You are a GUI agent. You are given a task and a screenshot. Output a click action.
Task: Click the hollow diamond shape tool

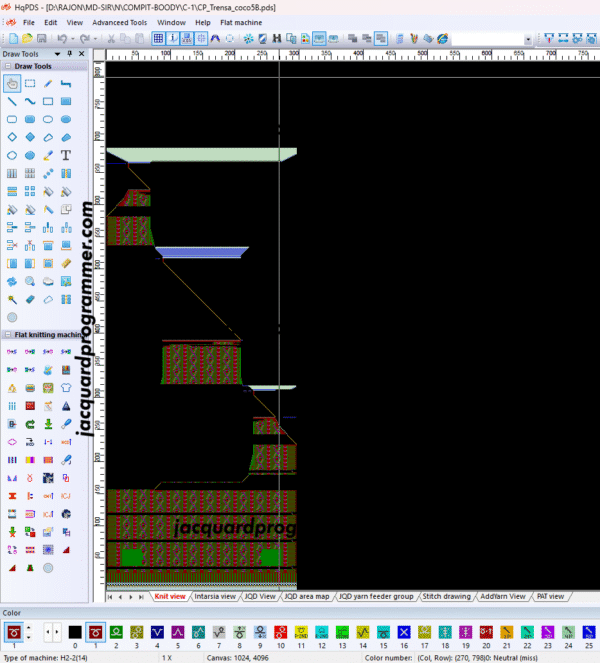pos(12,137)
